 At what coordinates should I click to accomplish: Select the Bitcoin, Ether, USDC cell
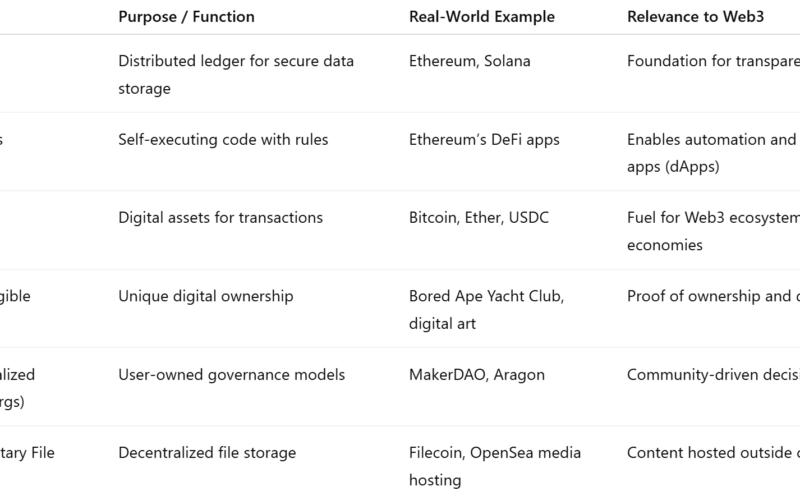(479, 218)
